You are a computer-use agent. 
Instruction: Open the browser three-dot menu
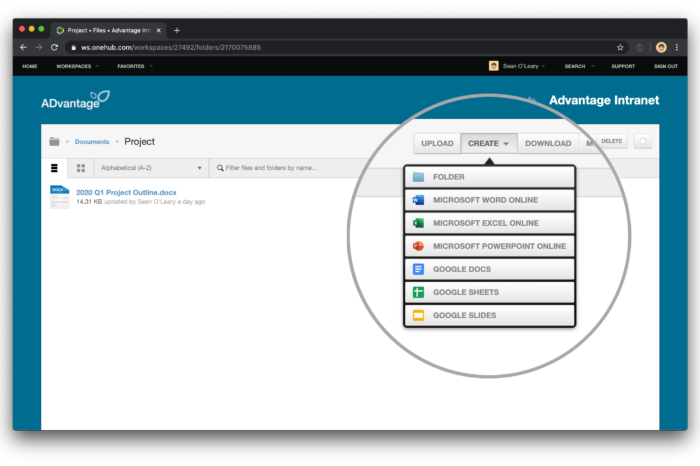click(677, 47)
